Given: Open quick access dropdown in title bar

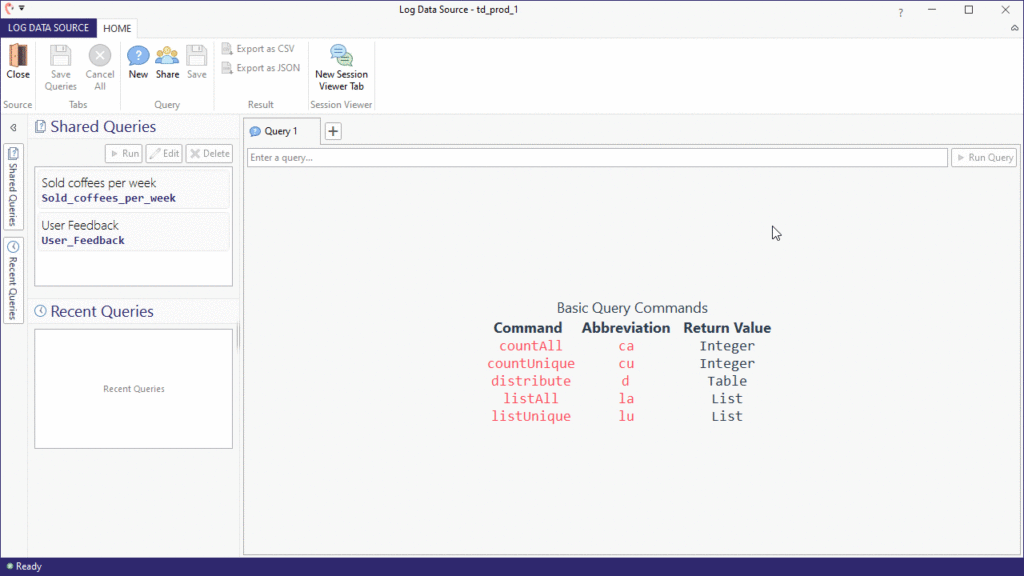Looking at the screenshot, I should click(22, 9).
